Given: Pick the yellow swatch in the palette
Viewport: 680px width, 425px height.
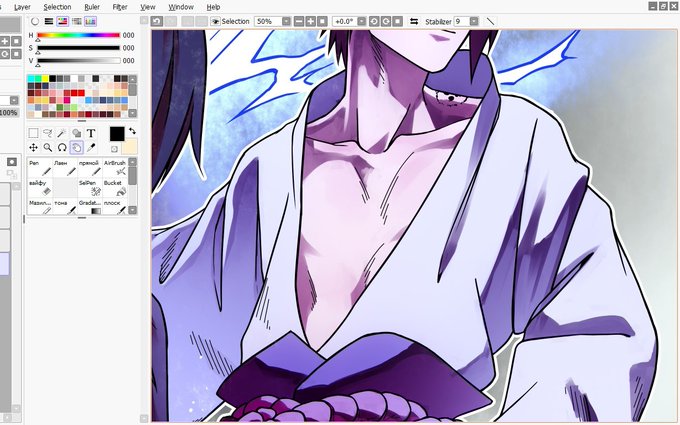Looking at the screenshot, I should coord(45,78).
